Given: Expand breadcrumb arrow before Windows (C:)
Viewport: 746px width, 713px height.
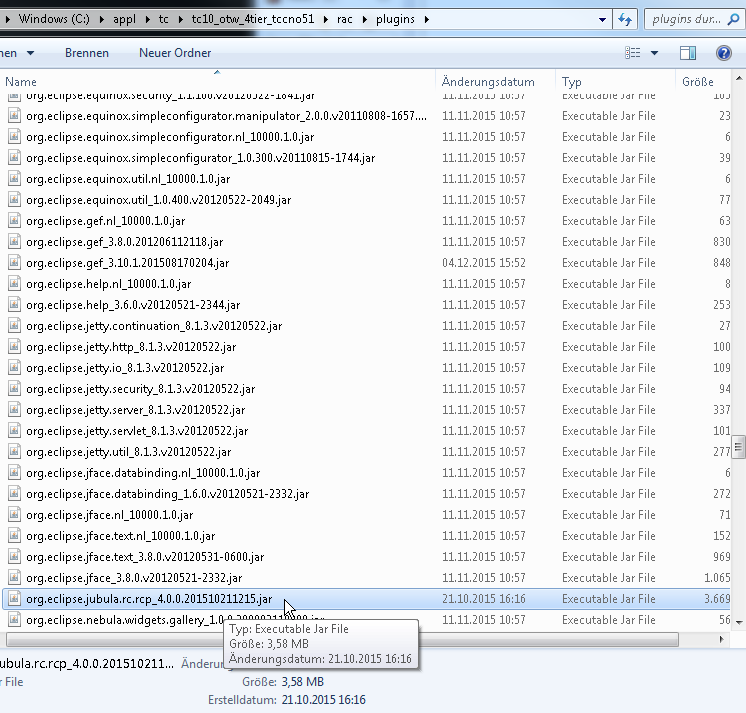Looking at the screenshot, I should tap(8, 20).
